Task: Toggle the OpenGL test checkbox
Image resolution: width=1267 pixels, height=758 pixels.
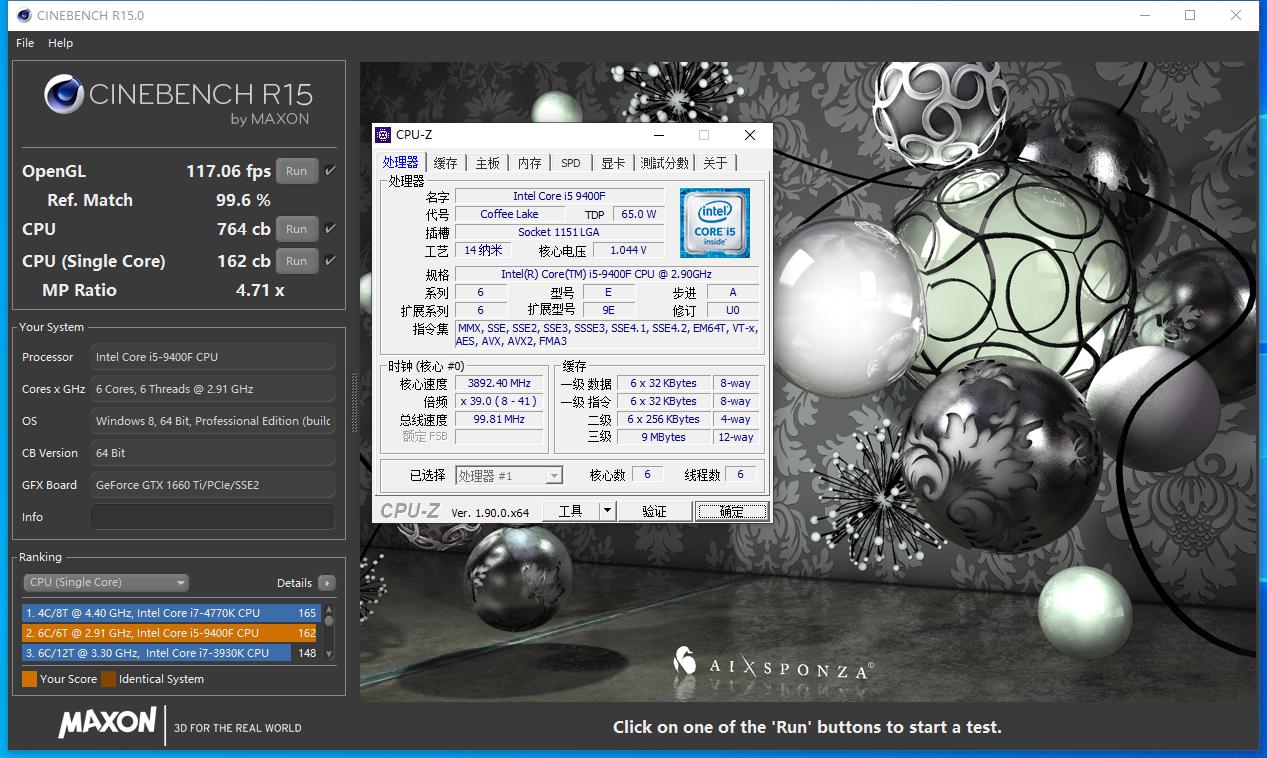Action: pos(330,171)
